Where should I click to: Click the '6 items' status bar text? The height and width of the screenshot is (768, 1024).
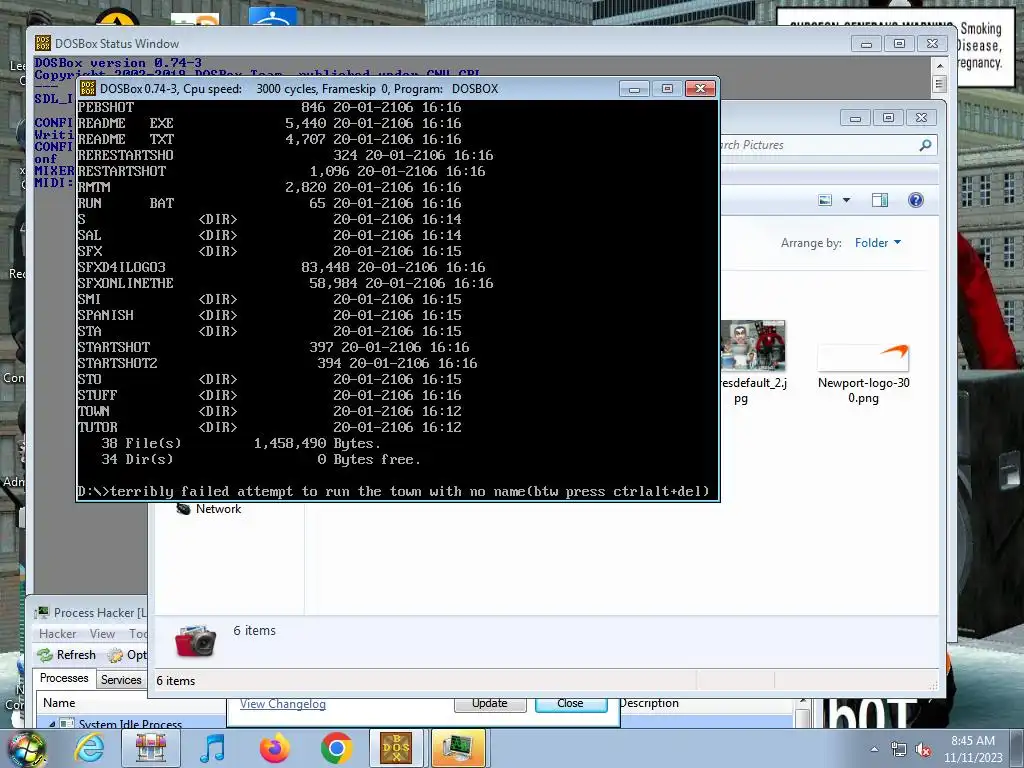pyautogui.click(x=176, y=680)
